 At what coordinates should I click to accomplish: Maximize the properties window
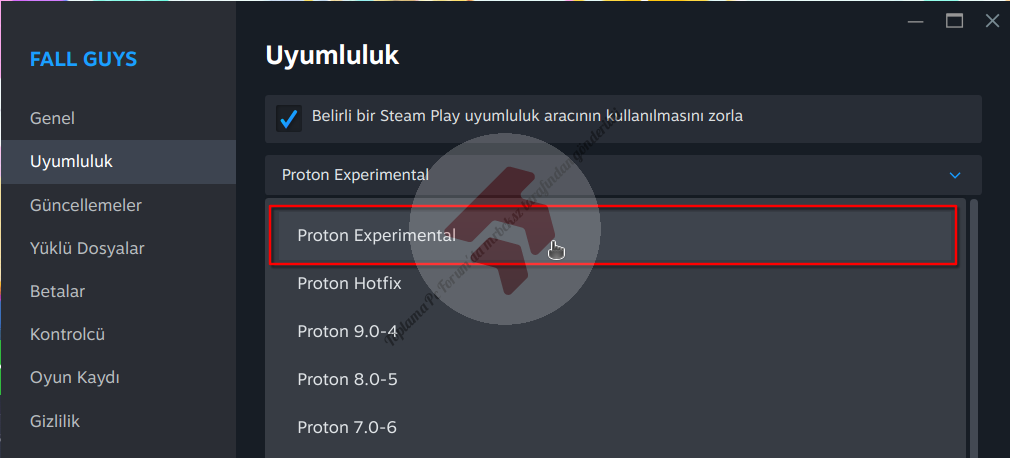coord(954,20)
